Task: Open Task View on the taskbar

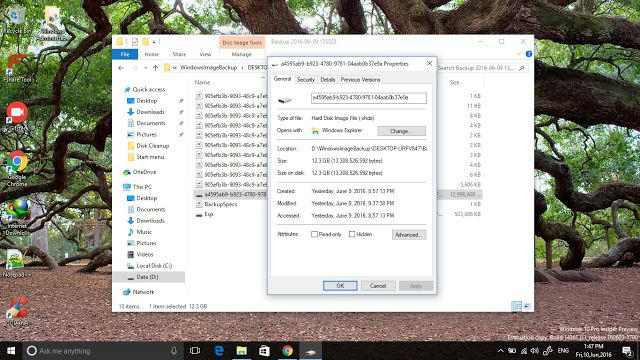Action: 195,351
